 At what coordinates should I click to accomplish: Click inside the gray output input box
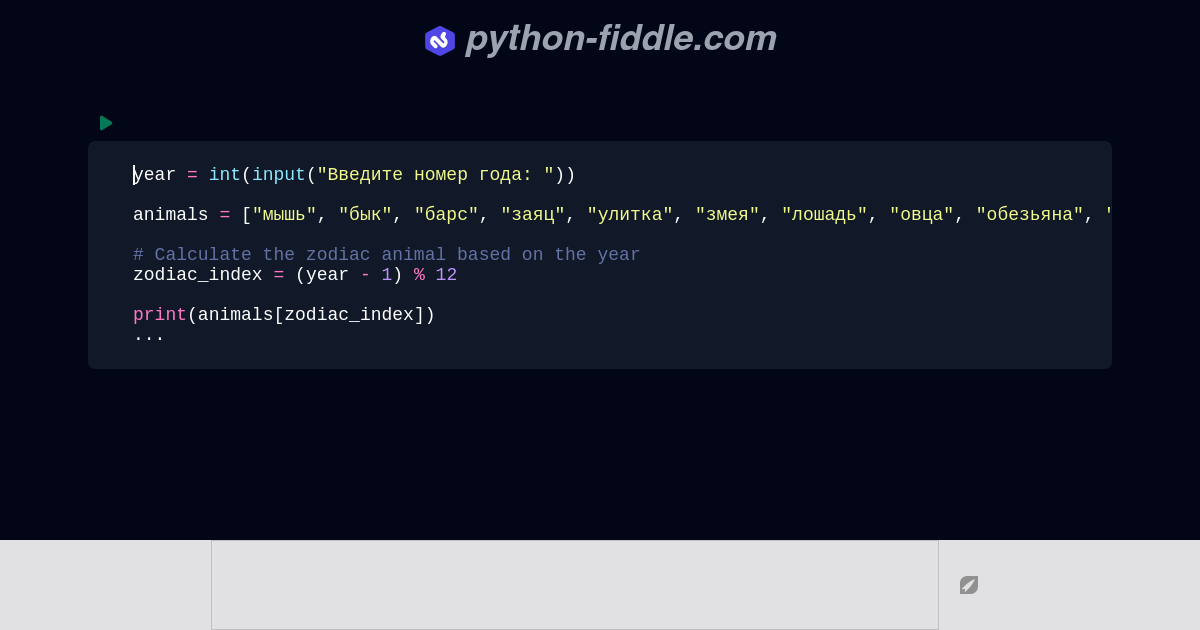pyautogui.click(x=575, y=584)
